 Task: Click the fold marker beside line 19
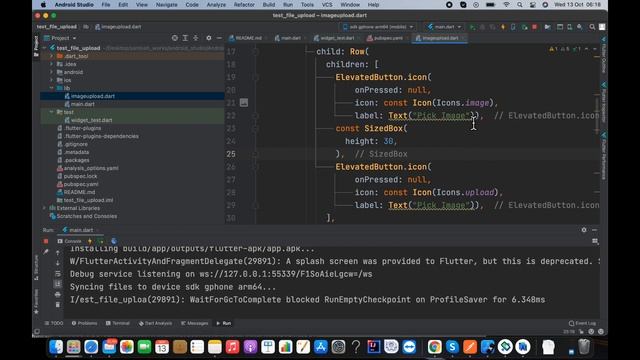pyautogui.click(x=256, y=77)
